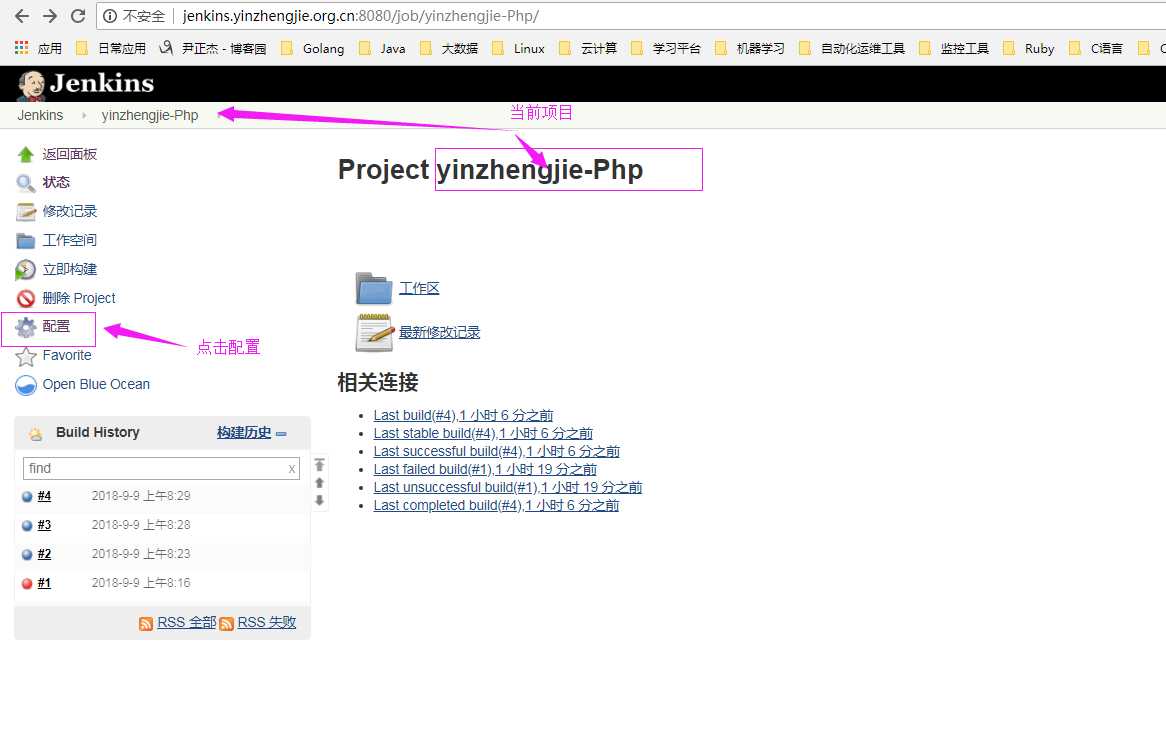Open the Linux bookmarks folder
Image resolution: width=1166 pixels, height=748 pixels.
click(518, 48)
